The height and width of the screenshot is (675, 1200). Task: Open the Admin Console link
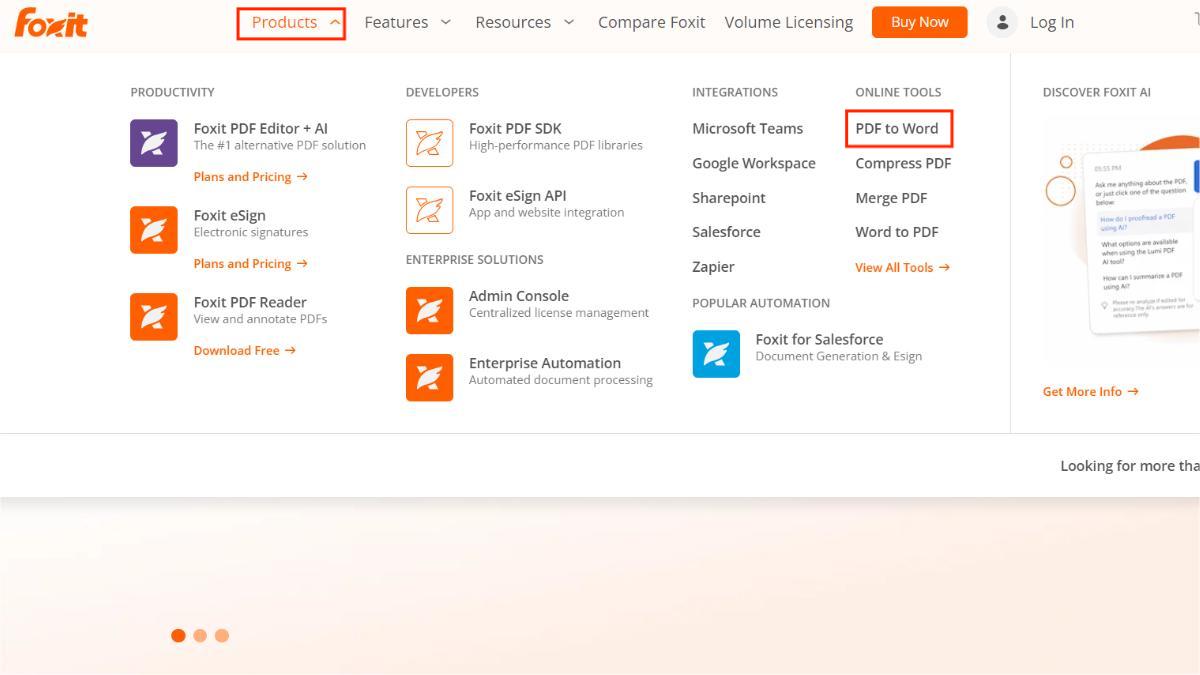point(519,296)
